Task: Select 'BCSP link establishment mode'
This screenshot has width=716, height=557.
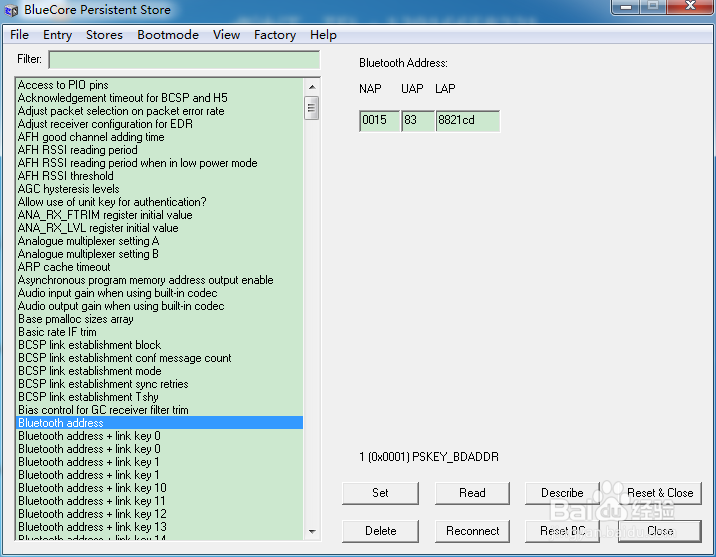Action: tap(160, 371)
